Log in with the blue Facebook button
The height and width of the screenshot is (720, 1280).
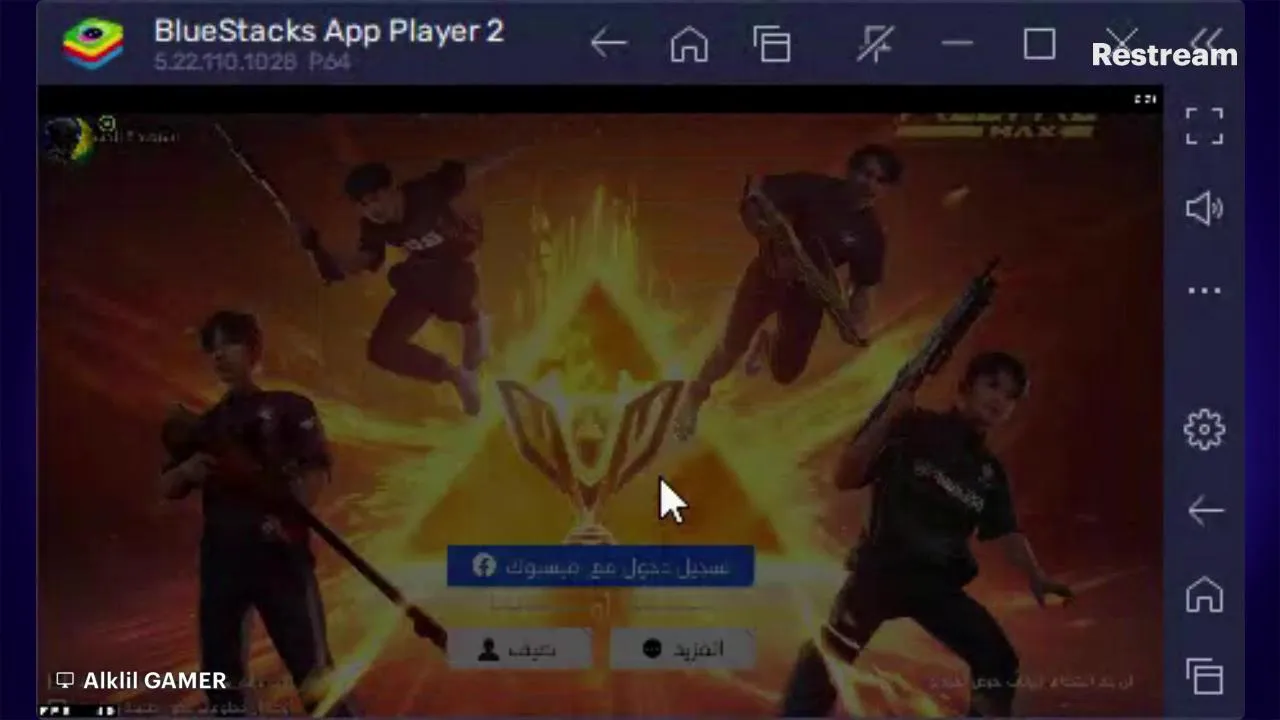(x=600, y=567)
